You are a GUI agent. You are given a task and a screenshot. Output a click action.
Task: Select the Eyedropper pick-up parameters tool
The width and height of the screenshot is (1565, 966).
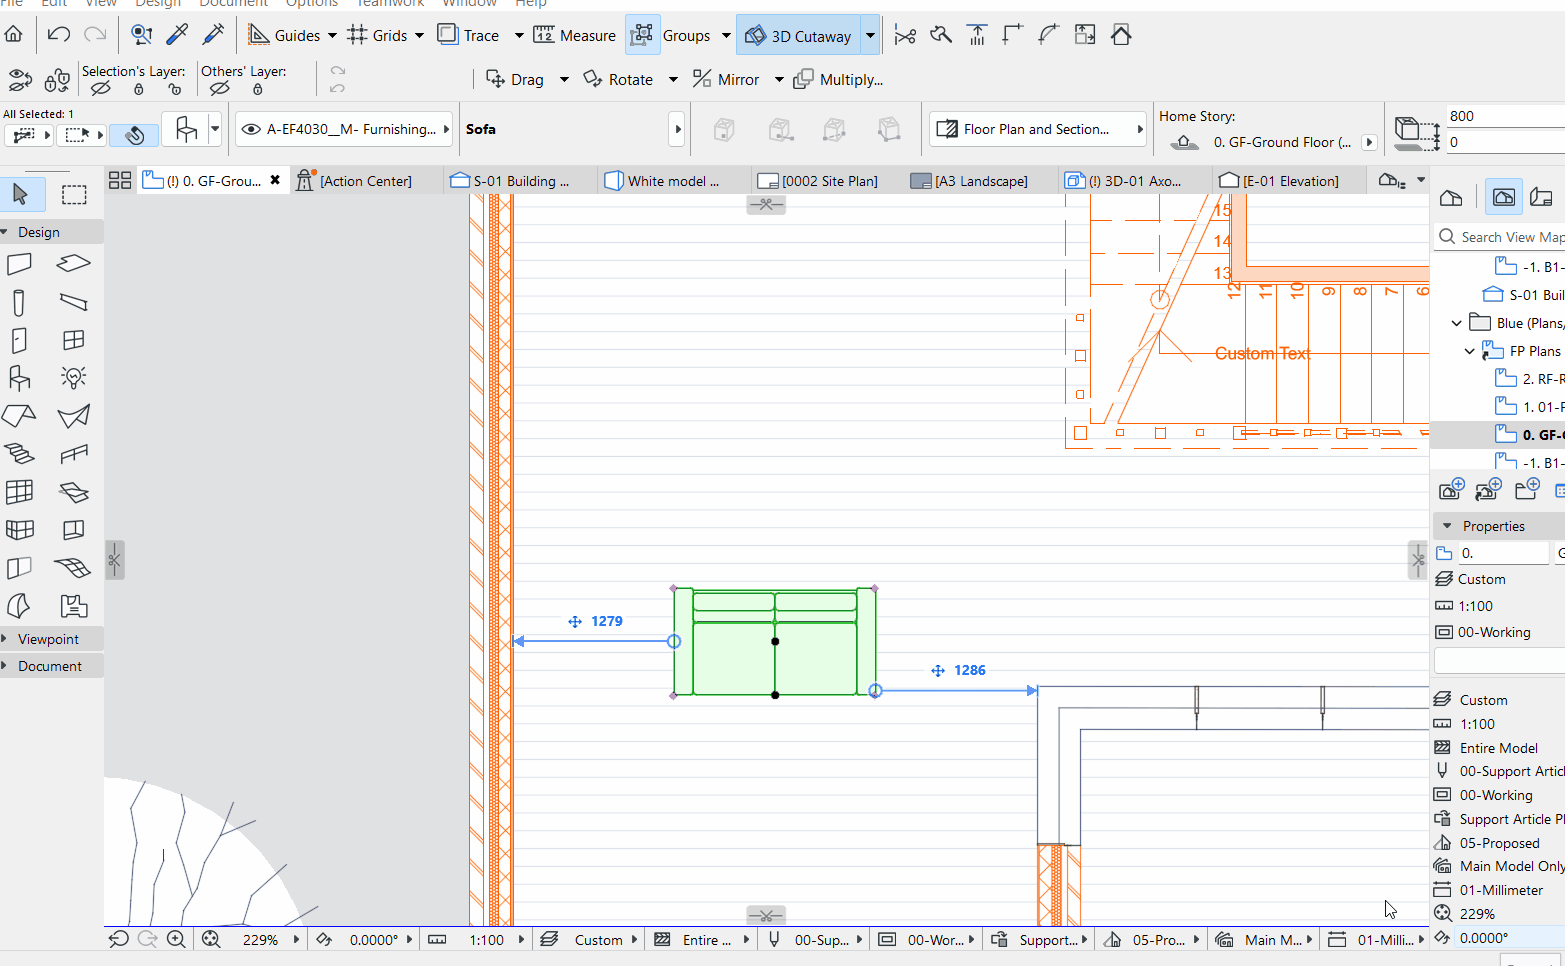[177, 35]
